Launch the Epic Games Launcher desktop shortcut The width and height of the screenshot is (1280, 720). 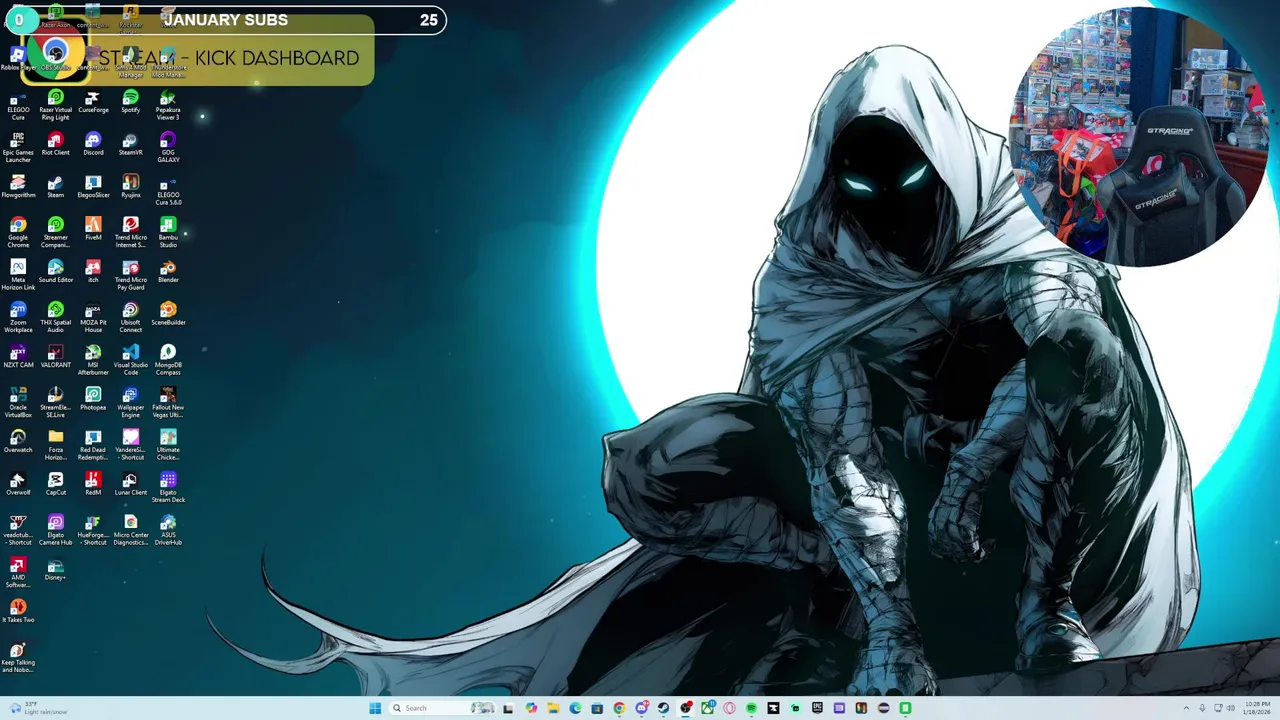(x=18, y=148)
